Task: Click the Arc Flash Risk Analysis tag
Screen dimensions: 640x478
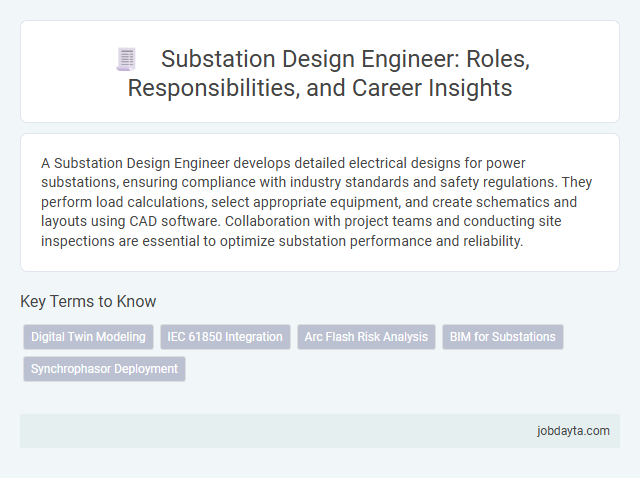Action: pos(366,337)
